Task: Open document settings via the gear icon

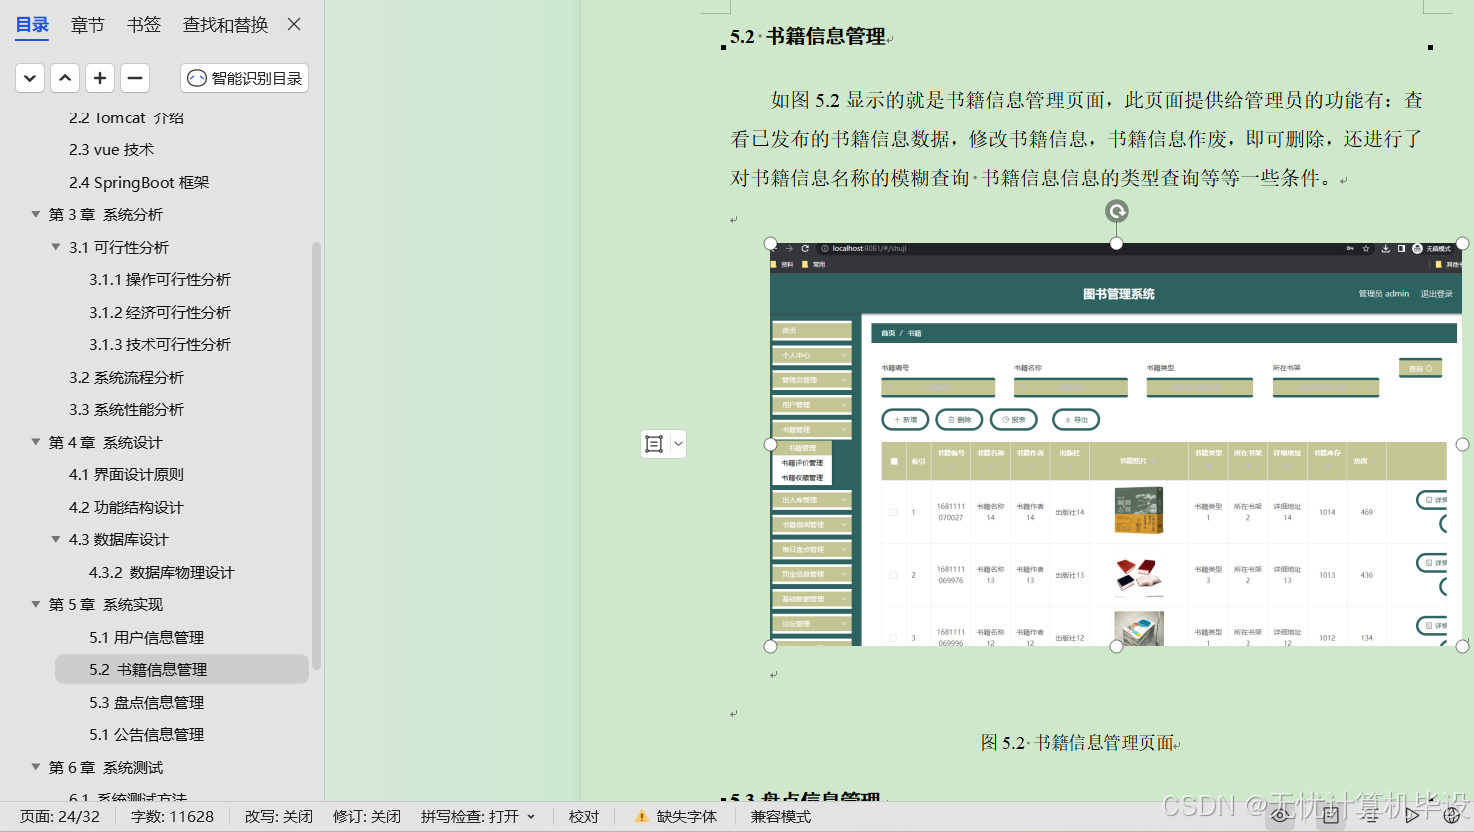Action: [1330, 816]
